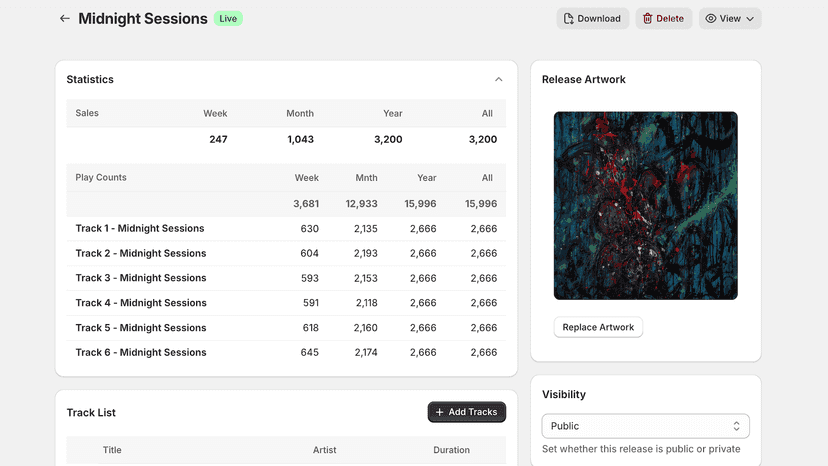828x466 pixels.
Task: Click the Midnight Sessions page title
Action: click(x=143, y=18)
